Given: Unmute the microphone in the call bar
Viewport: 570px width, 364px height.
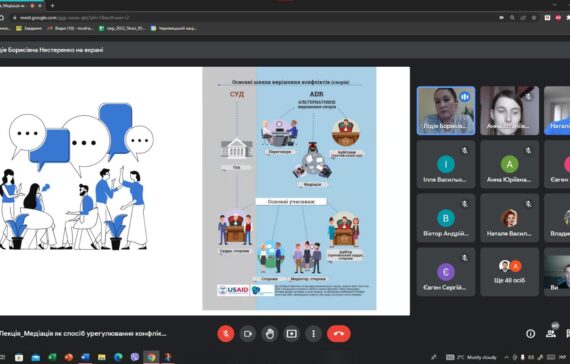Looking at the screenshot, I should (226, 333).
